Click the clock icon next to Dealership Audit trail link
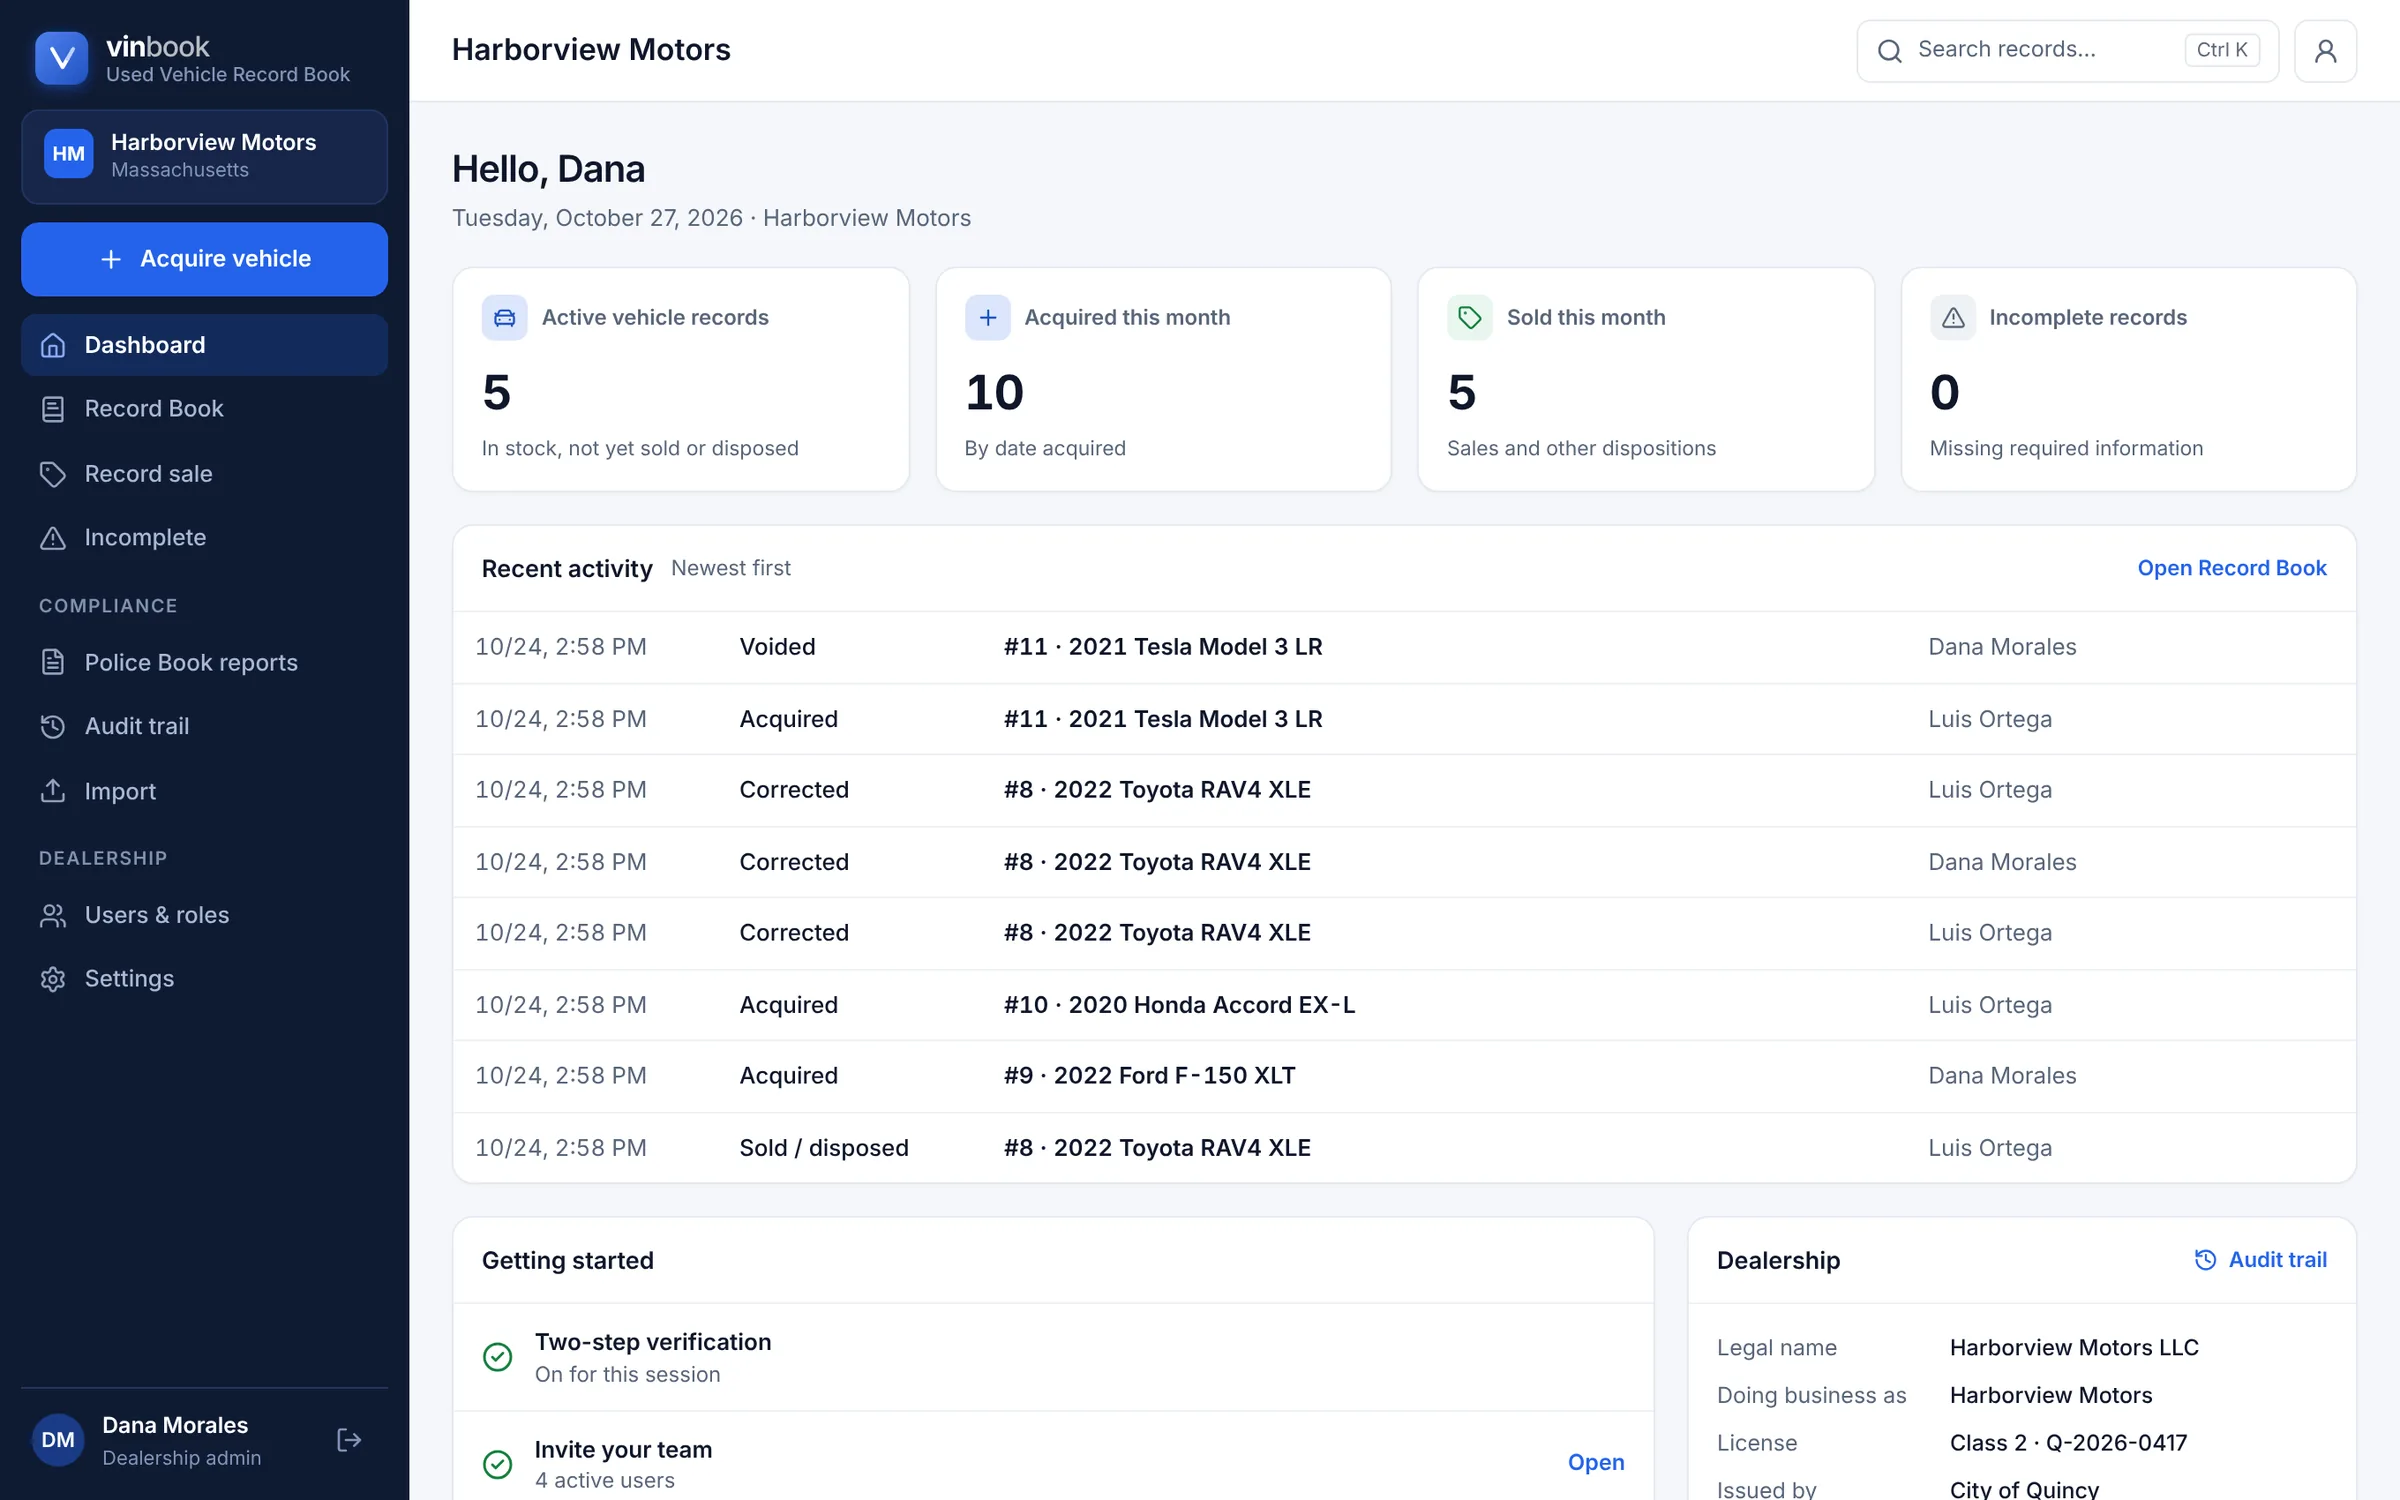2400x1500 pixels. (2205, 1260)
